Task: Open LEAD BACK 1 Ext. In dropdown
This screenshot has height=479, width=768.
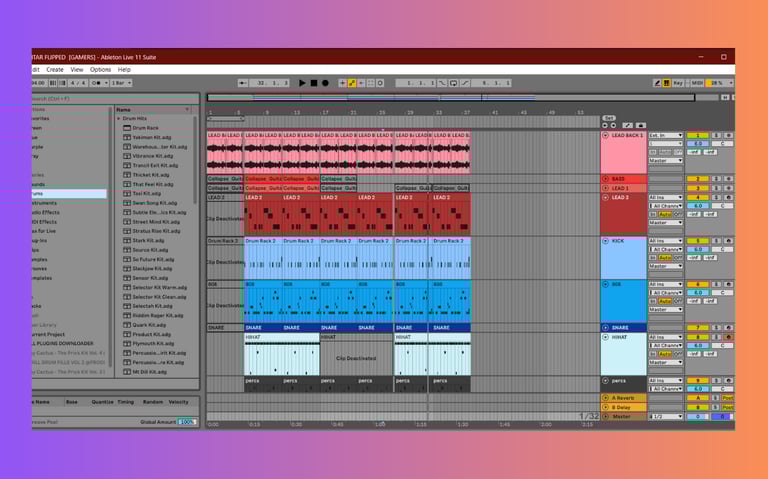Action: coord(666,135)
